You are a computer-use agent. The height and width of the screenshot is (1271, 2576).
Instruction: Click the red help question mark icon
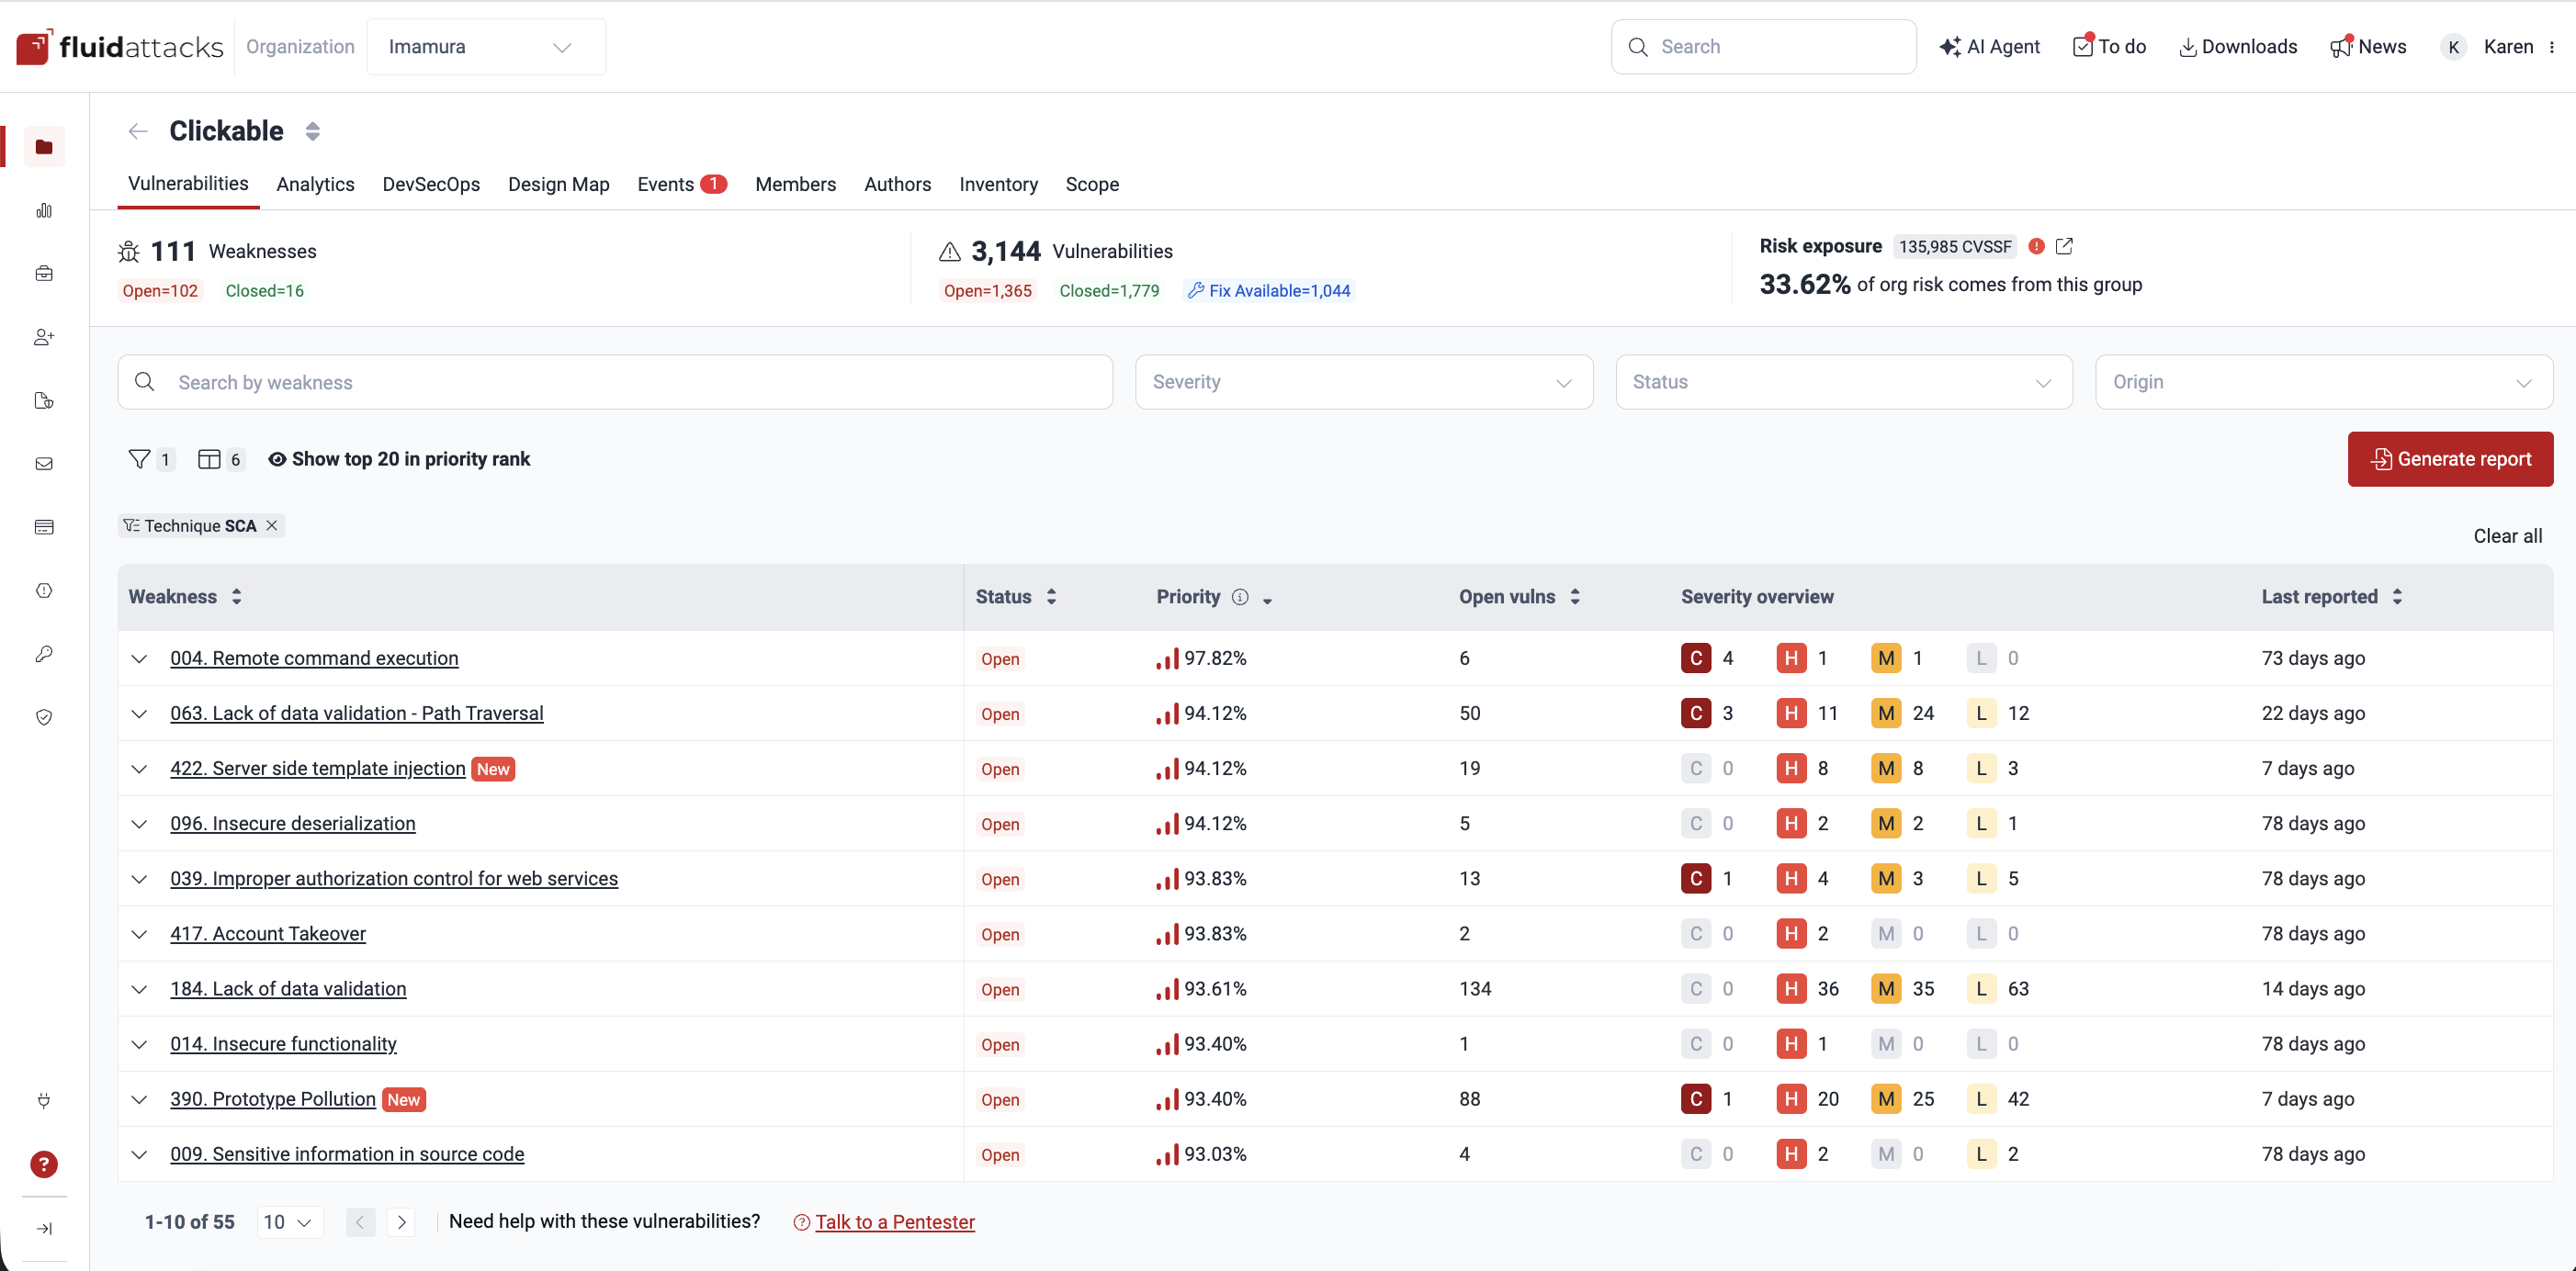pos(44,1164)
